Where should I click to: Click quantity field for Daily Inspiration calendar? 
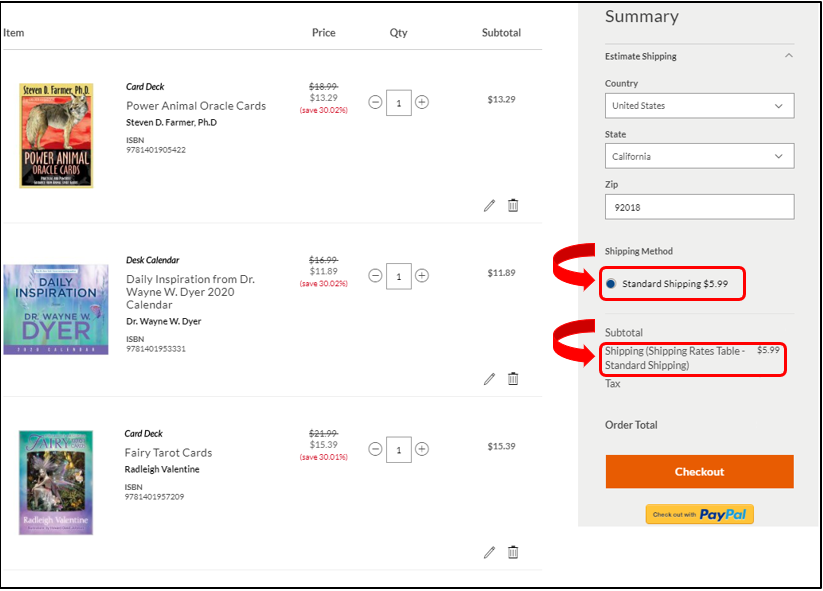click(x=398, y=277)
